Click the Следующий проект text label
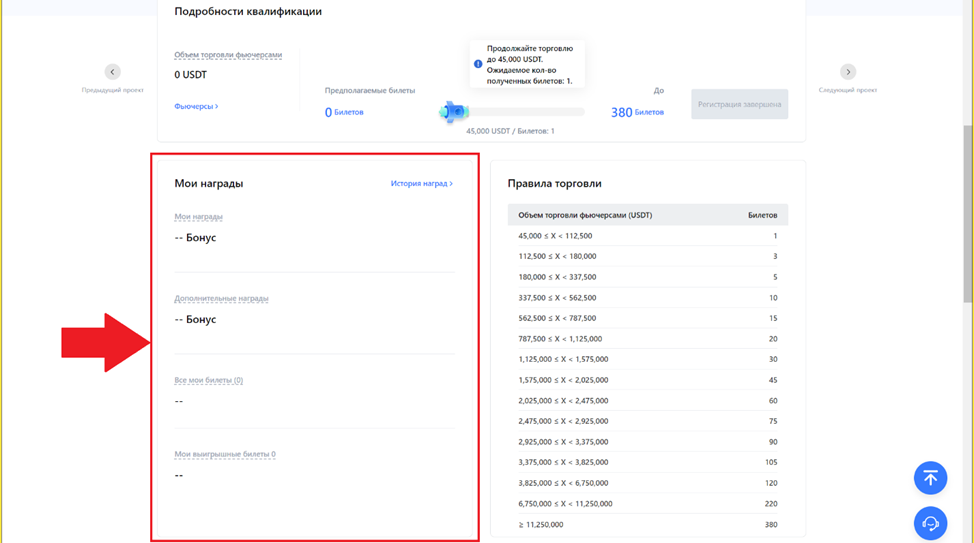 click(x=848, y=90)
